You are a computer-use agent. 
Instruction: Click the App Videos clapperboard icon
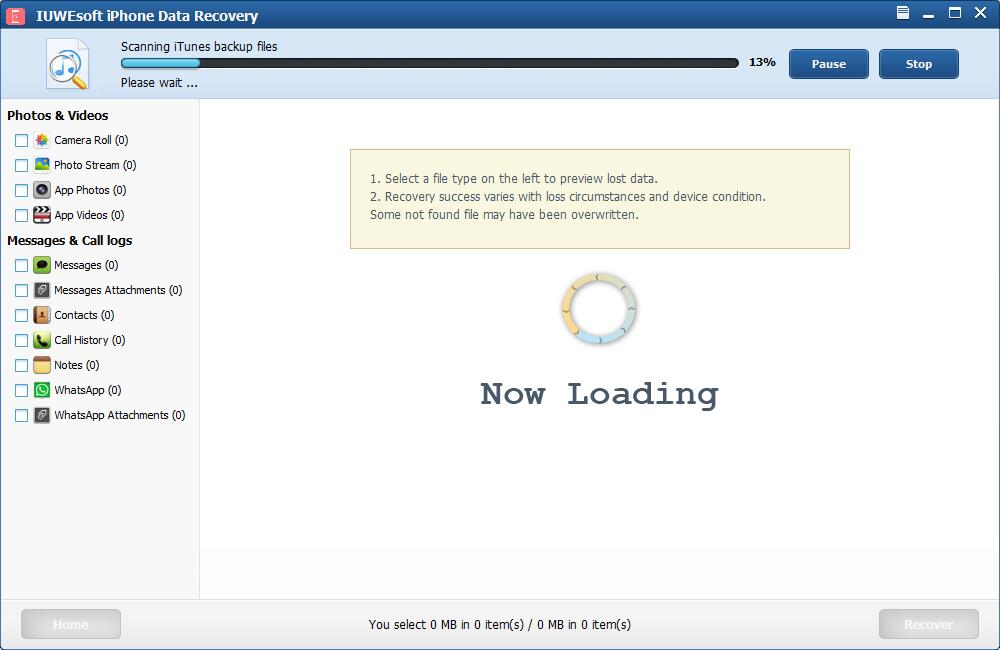point(41,215)
